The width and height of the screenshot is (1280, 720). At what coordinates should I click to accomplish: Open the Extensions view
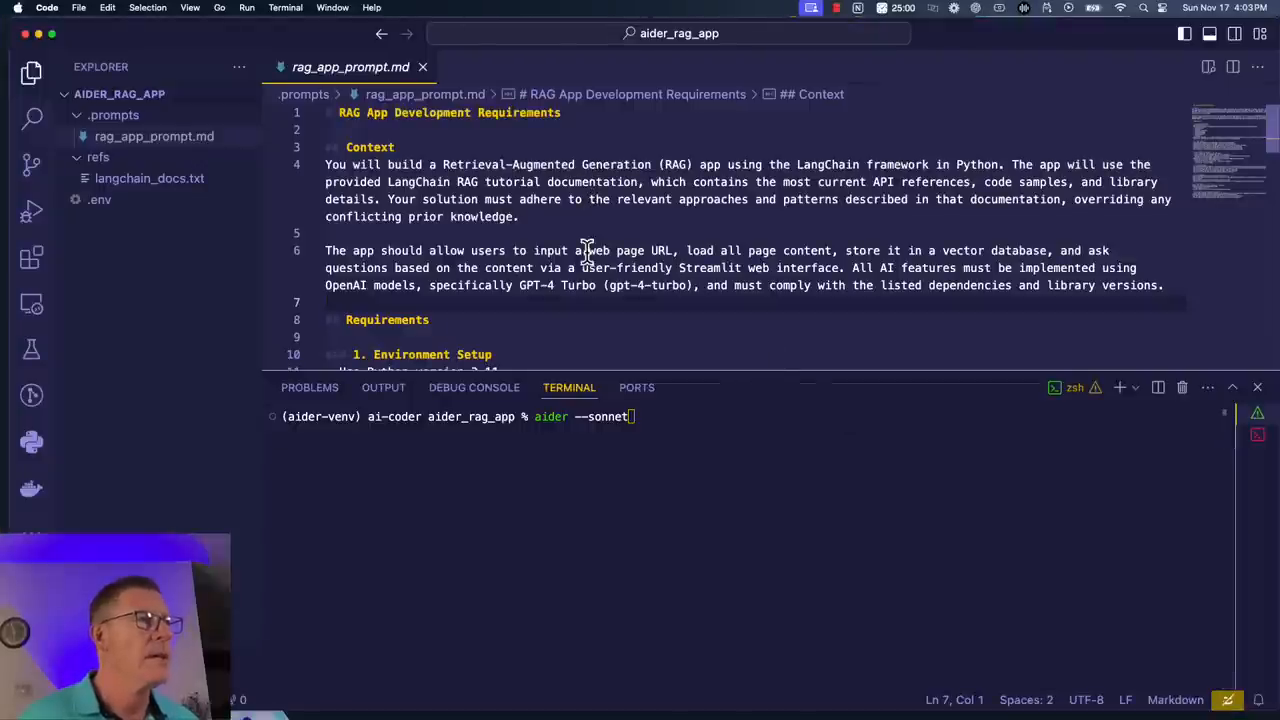point(31,258)
